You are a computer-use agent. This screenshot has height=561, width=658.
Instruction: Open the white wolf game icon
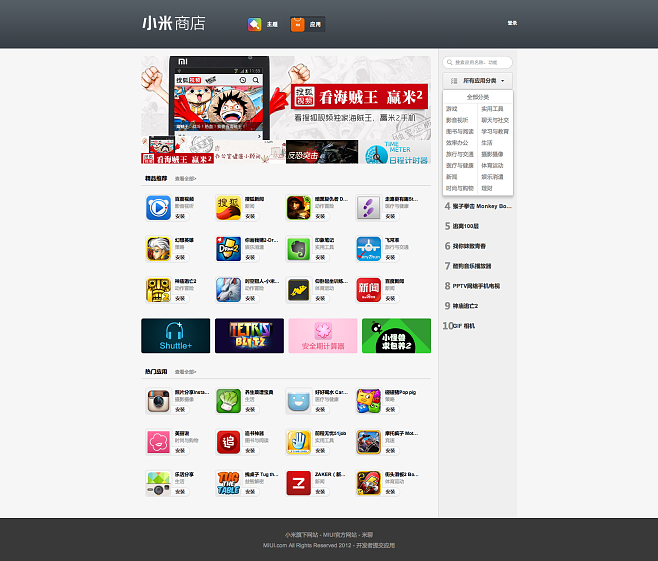(228, 290)
